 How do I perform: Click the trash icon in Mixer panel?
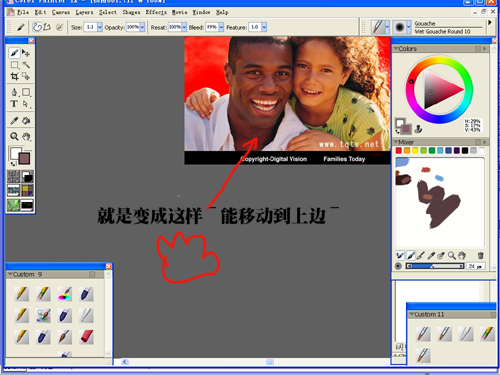(x=480, y=256)
